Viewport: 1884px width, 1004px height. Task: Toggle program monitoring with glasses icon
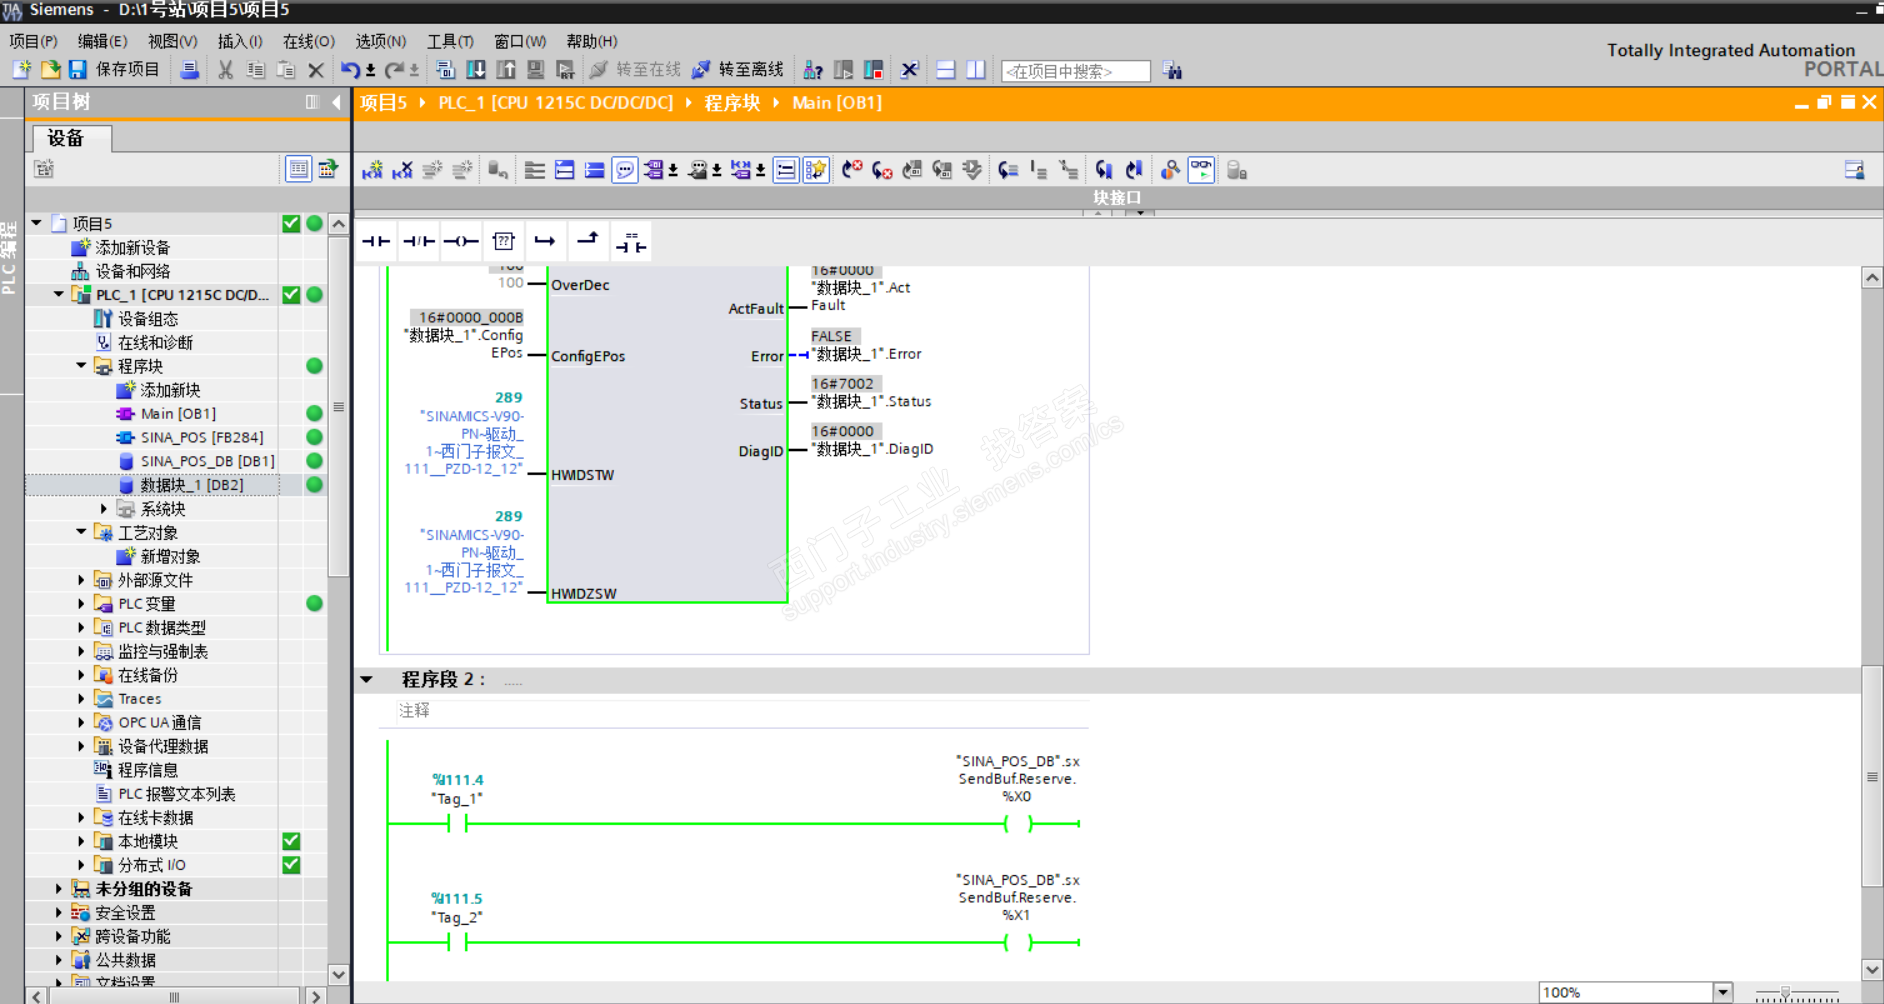pos(1201,170)
